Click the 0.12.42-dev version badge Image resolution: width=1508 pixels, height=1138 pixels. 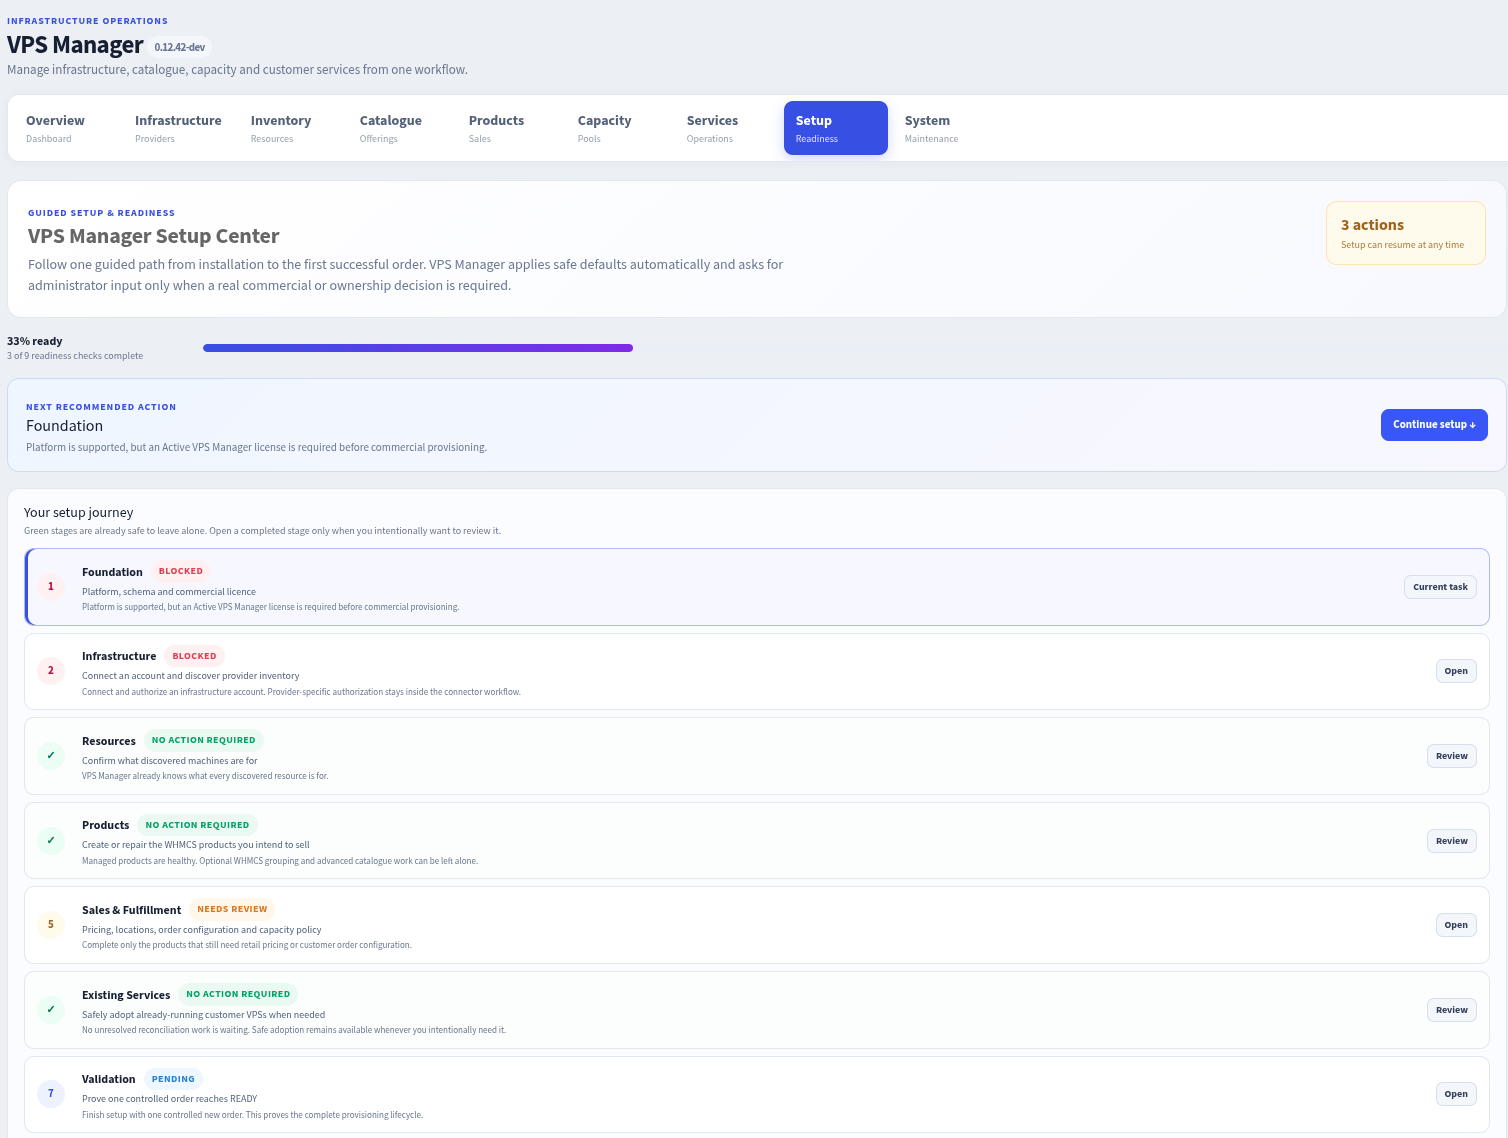click(x=180, y=47)
